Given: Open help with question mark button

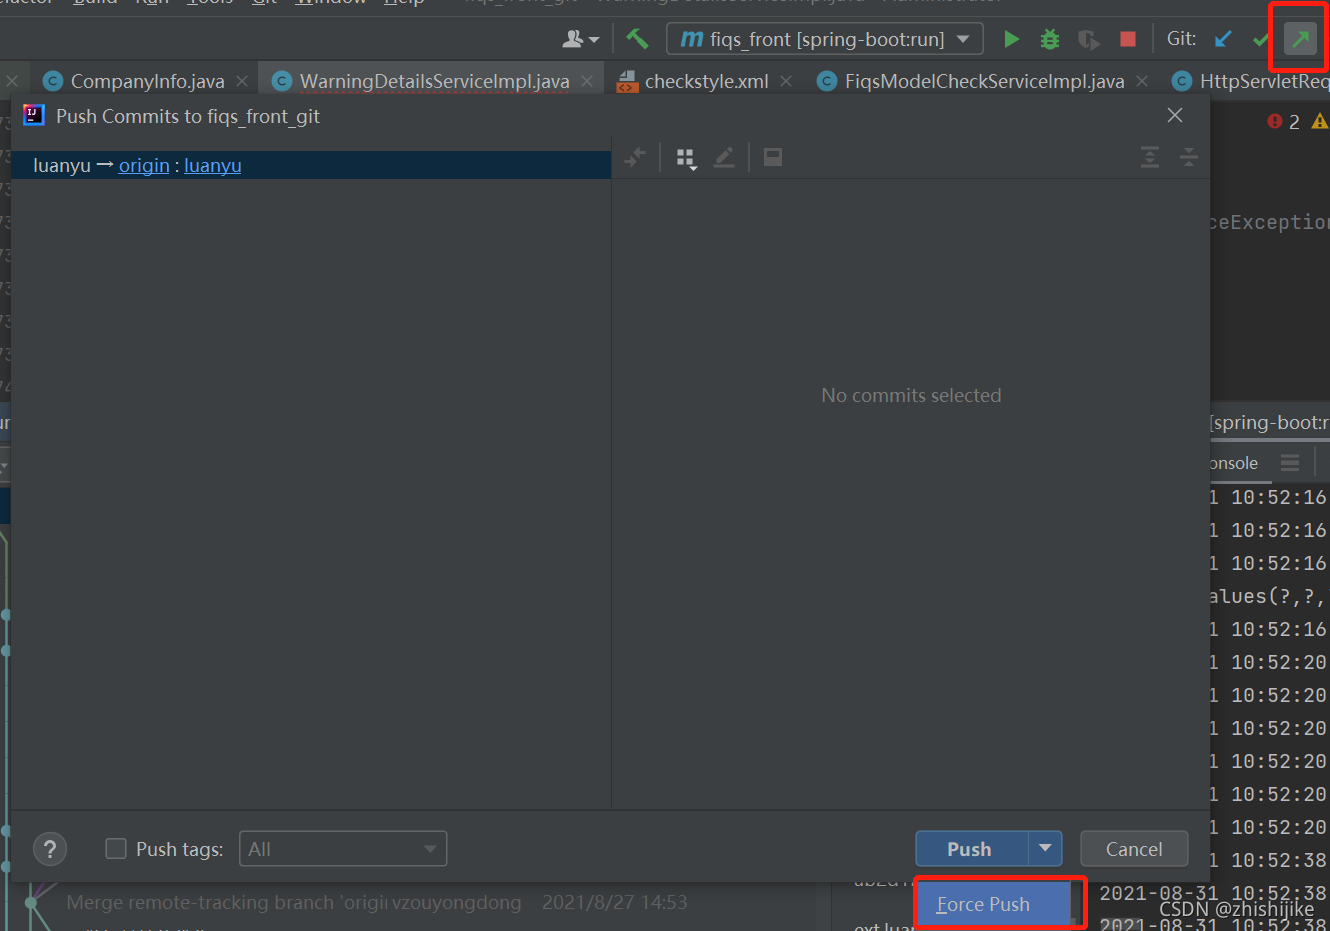Looking at the screenshot, I should pos(50,849).
